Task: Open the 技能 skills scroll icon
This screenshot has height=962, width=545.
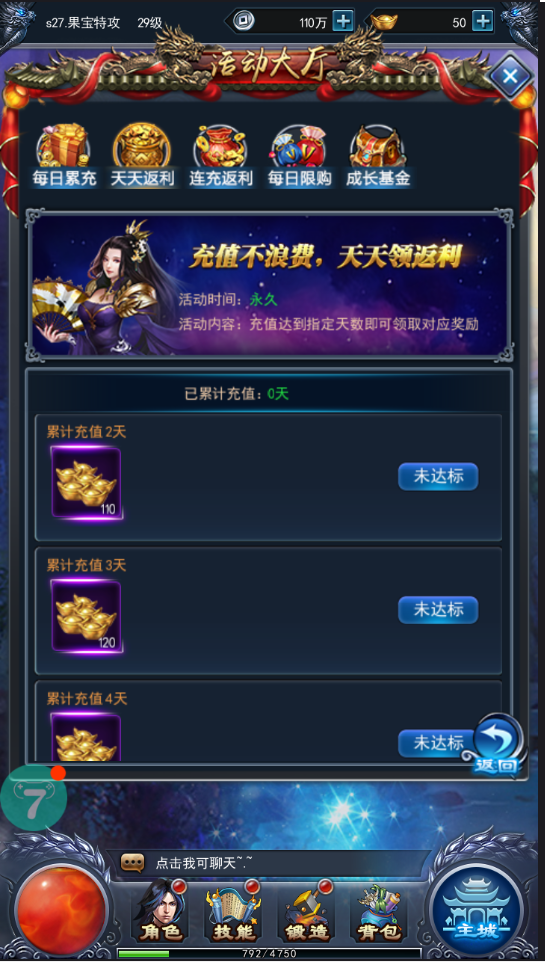Action: pos(233,910)
